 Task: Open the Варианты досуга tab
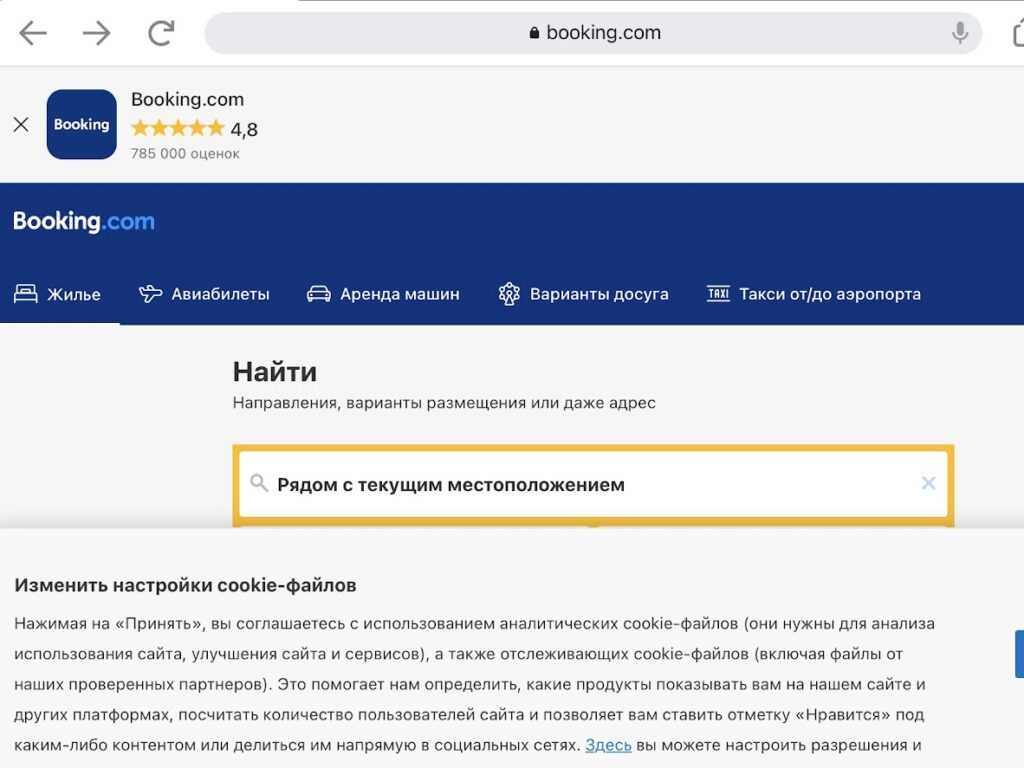coord(583,294)
